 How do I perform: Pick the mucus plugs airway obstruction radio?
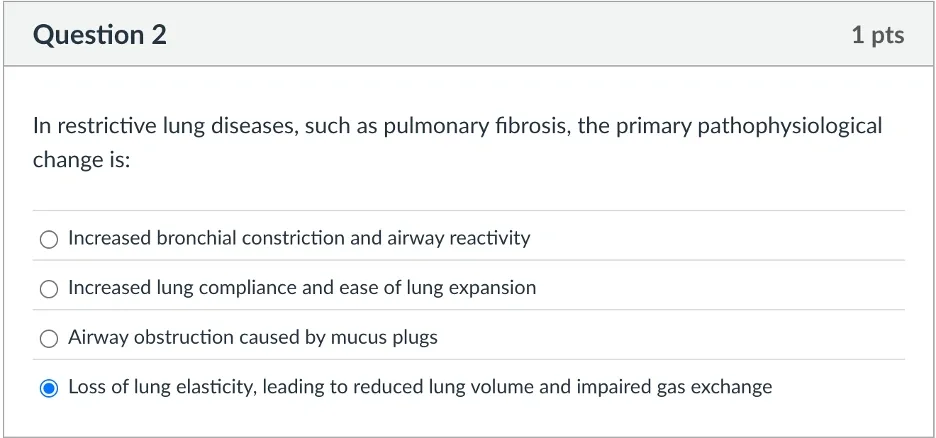[49, 339]
